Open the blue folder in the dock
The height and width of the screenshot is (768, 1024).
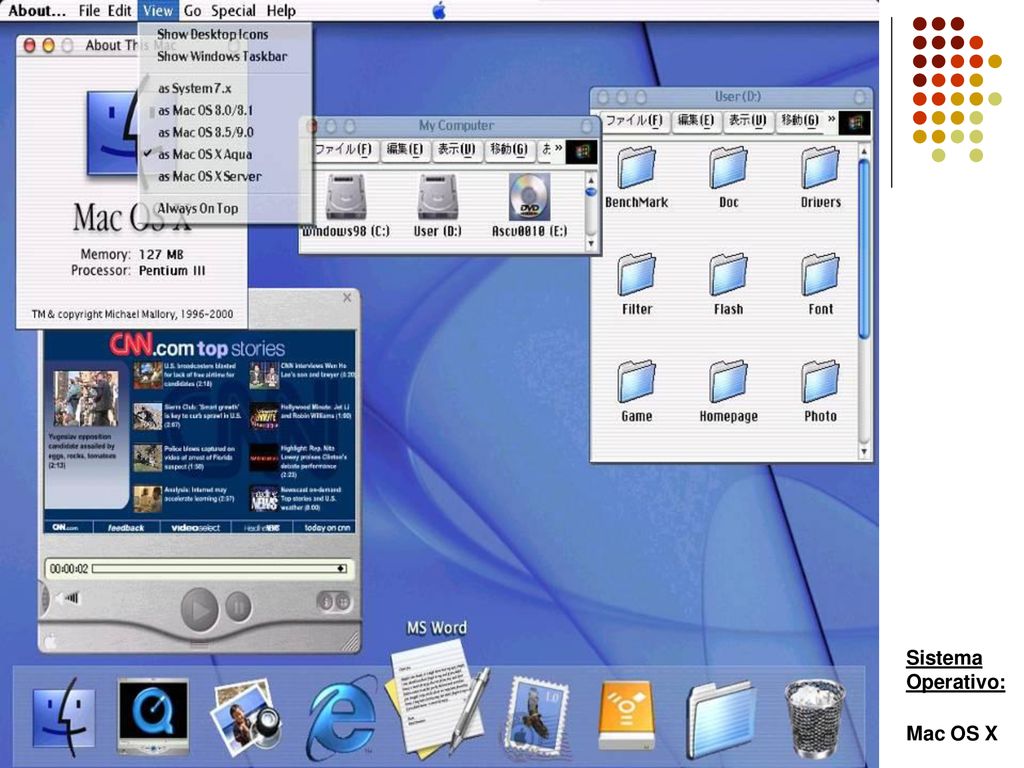722,718
